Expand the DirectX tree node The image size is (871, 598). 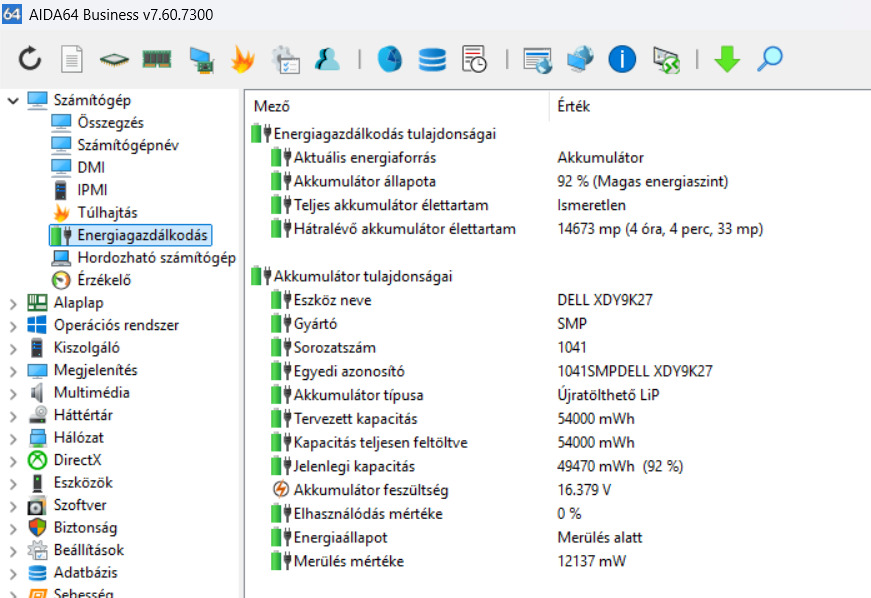13,461
